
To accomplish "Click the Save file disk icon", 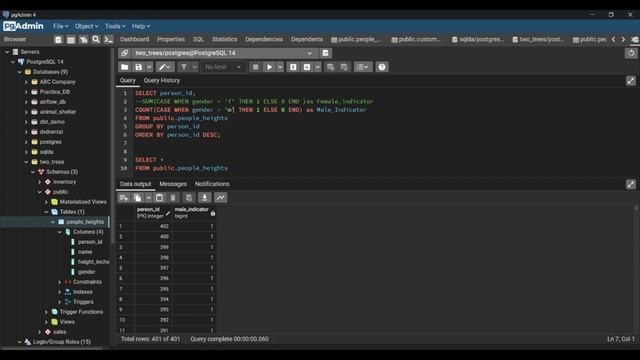I will (x=139, y=67).
